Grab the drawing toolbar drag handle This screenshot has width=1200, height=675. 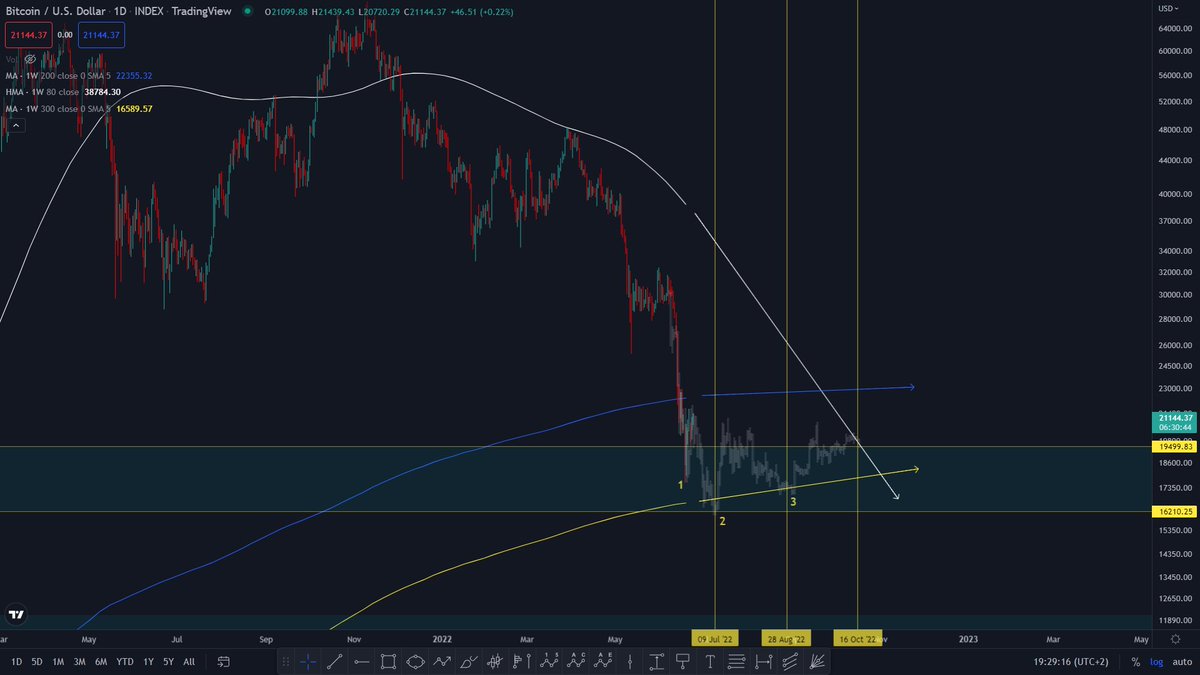click(286, 661)
